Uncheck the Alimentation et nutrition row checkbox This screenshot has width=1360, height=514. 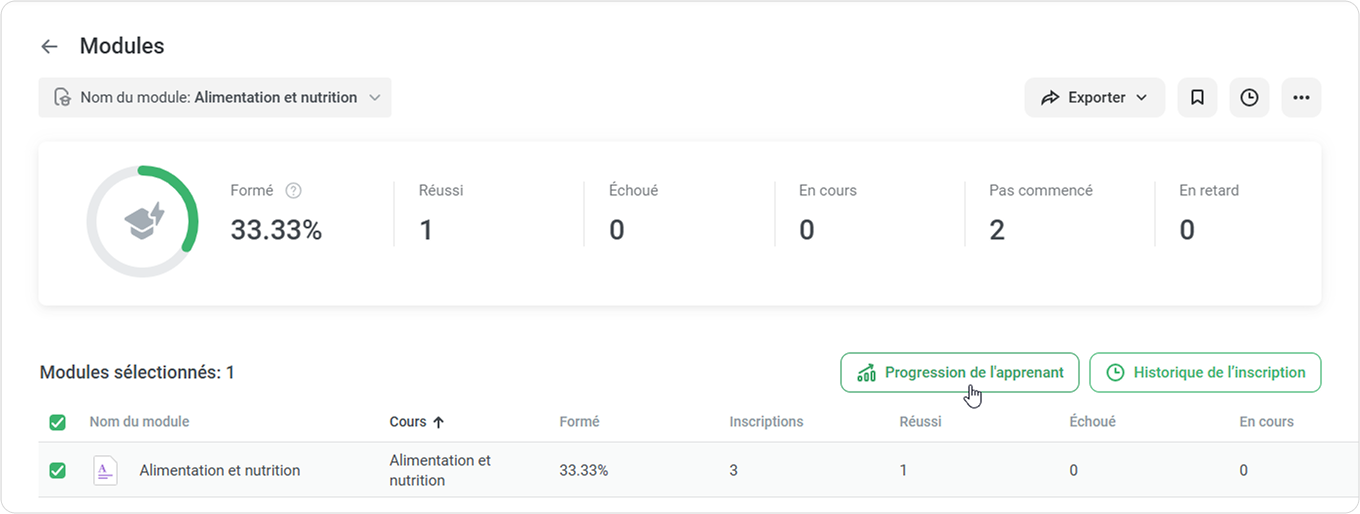pos(58,470)
